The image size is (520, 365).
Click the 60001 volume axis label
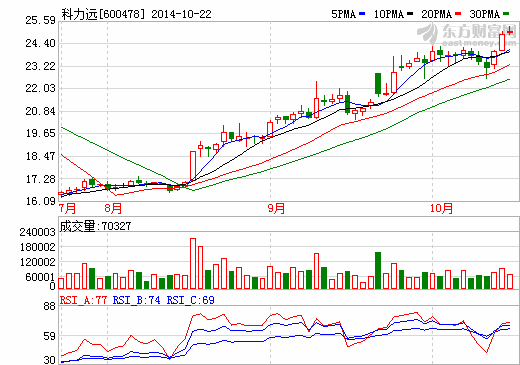click(x=40, y=277)
